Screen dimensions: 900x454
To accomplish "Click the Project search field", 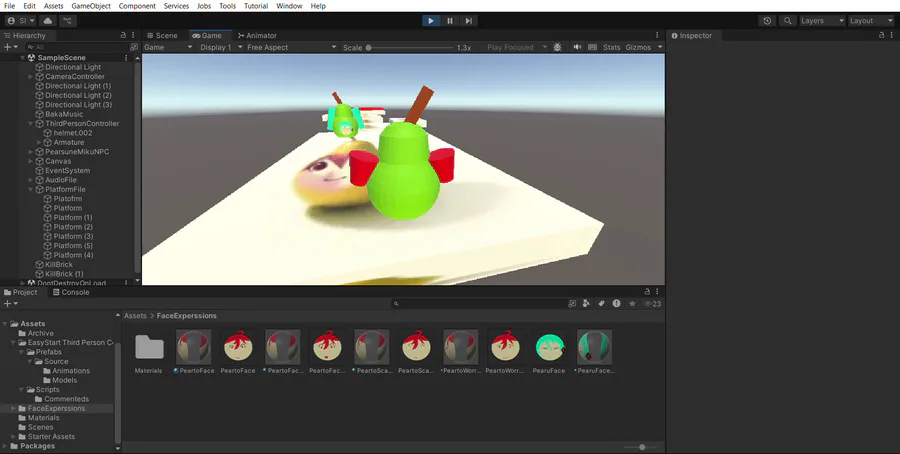I will [479, 304].
